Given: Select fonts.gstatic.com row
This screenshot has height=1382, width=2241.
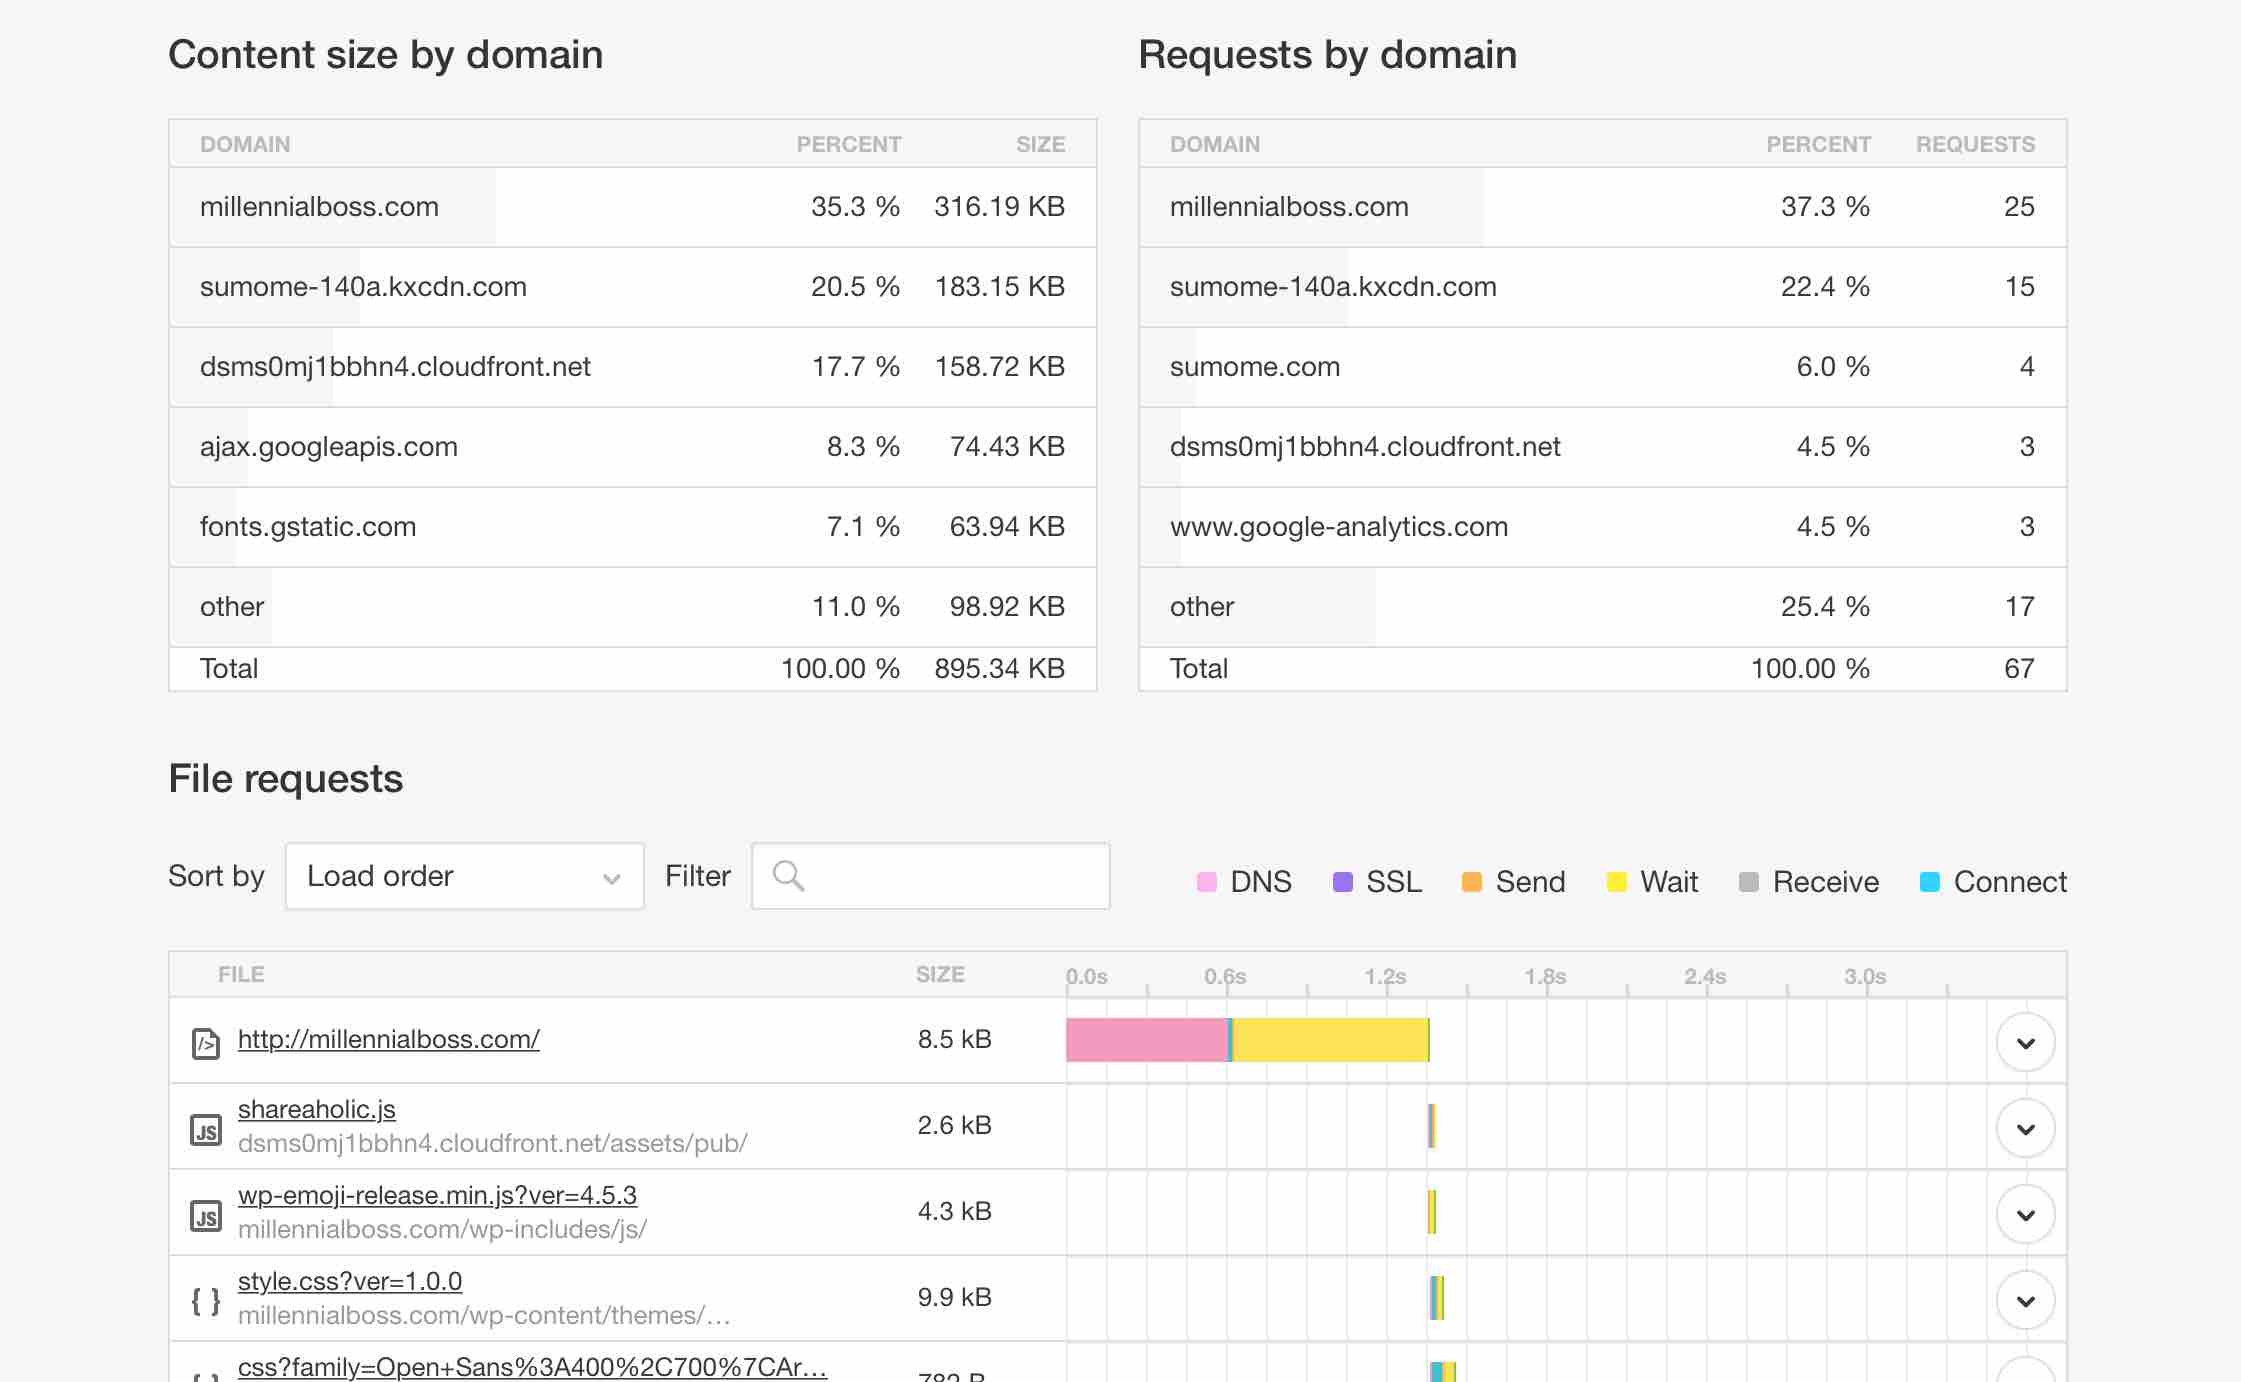Looking at the screenshot, I should click(x=633, y=527).
